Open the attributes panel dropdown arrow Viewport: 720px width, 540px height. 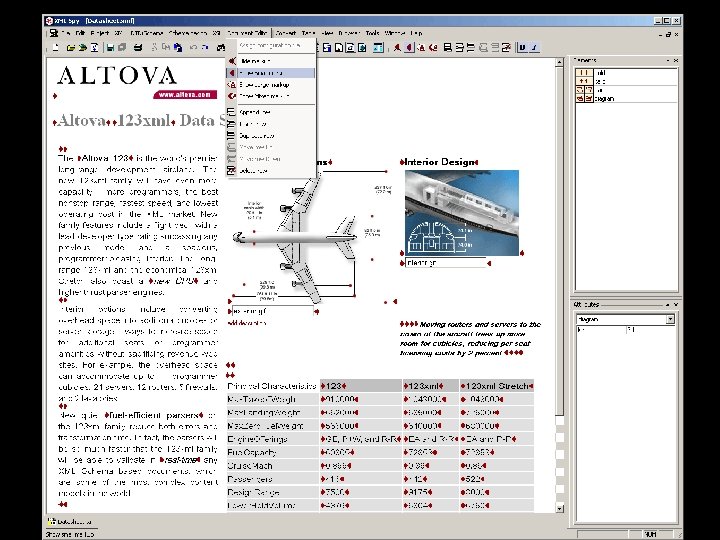pyautogui.click(x=670, y=319)
